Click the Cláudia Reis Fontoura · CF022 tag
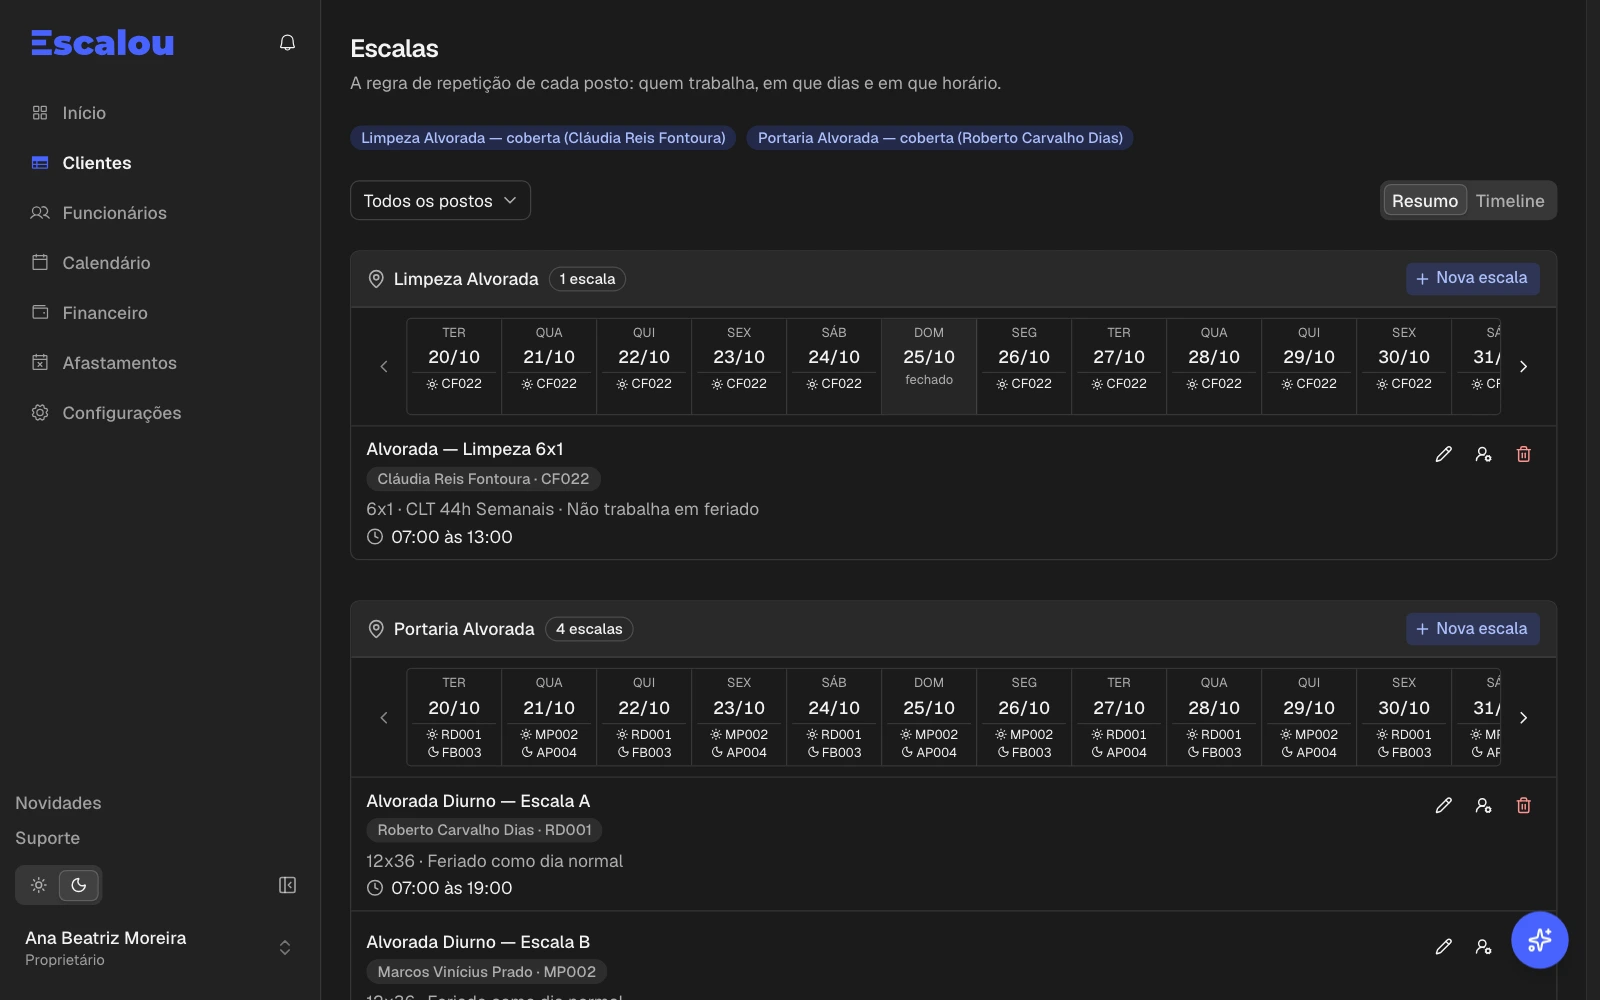The height and width of the screenshot is (1000, 1600). coord(483,479)
